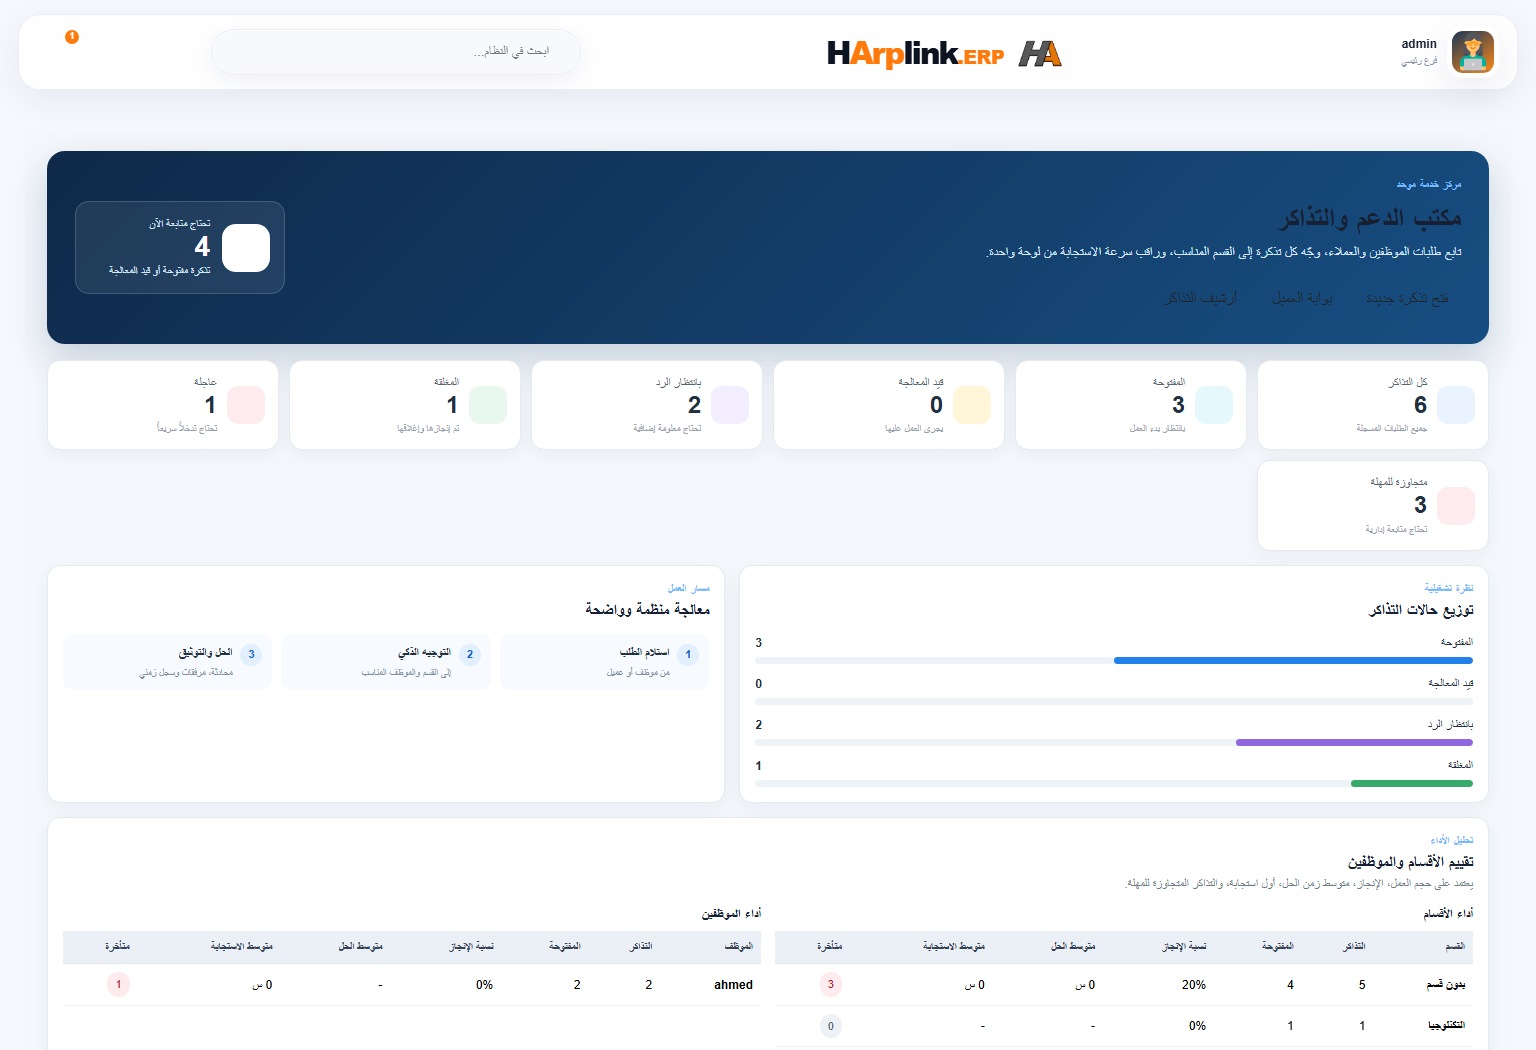The width and height of the screenshot is (1536, 1050).
Task: Click the empty قيد المعالجة progress bar
Action: point(1114,702)
